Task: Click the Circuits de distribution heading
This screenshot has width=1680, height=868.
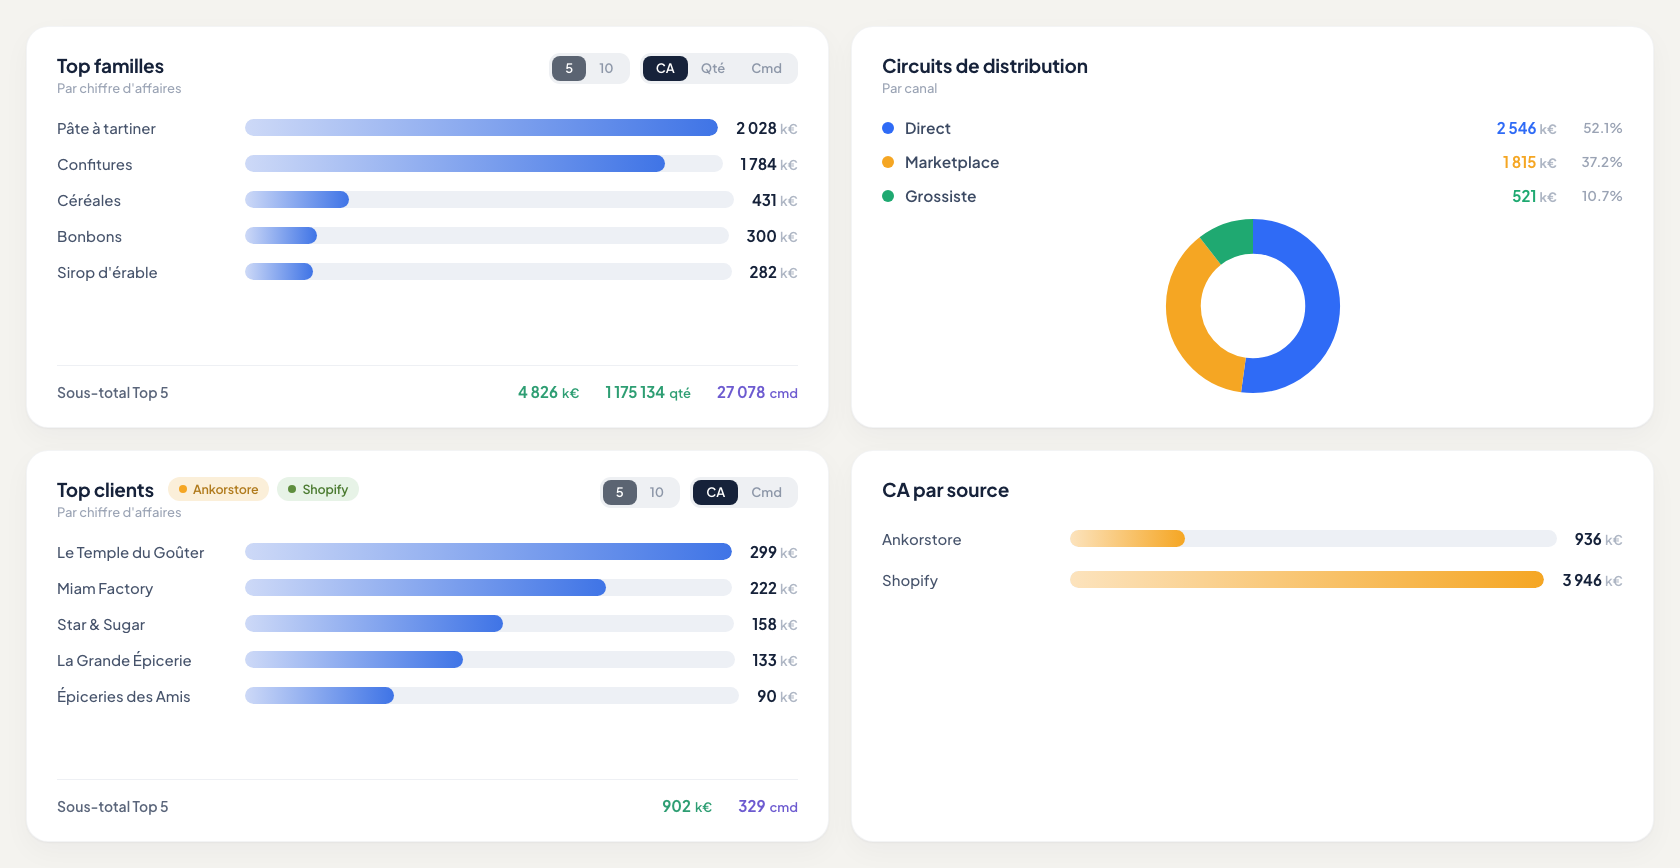Action: click(x=985, y=66)
